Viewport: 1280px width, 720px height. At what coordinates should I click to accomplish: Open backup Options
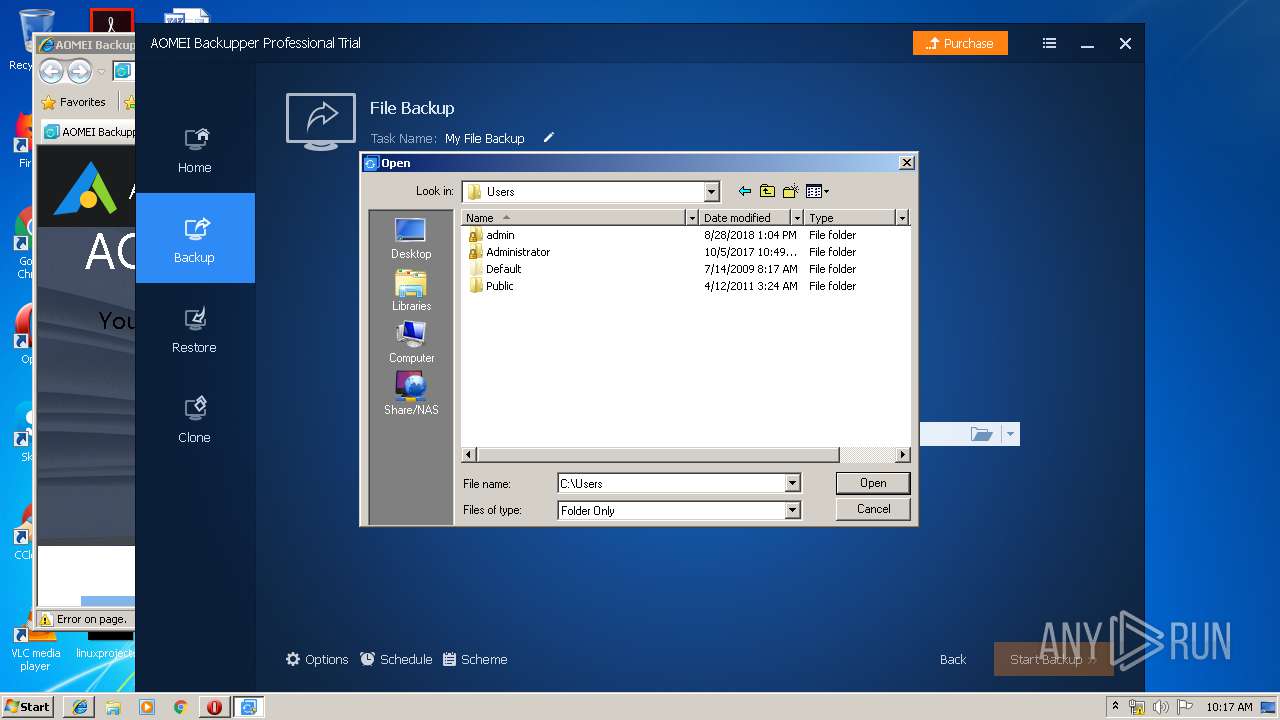coord(317,660)
